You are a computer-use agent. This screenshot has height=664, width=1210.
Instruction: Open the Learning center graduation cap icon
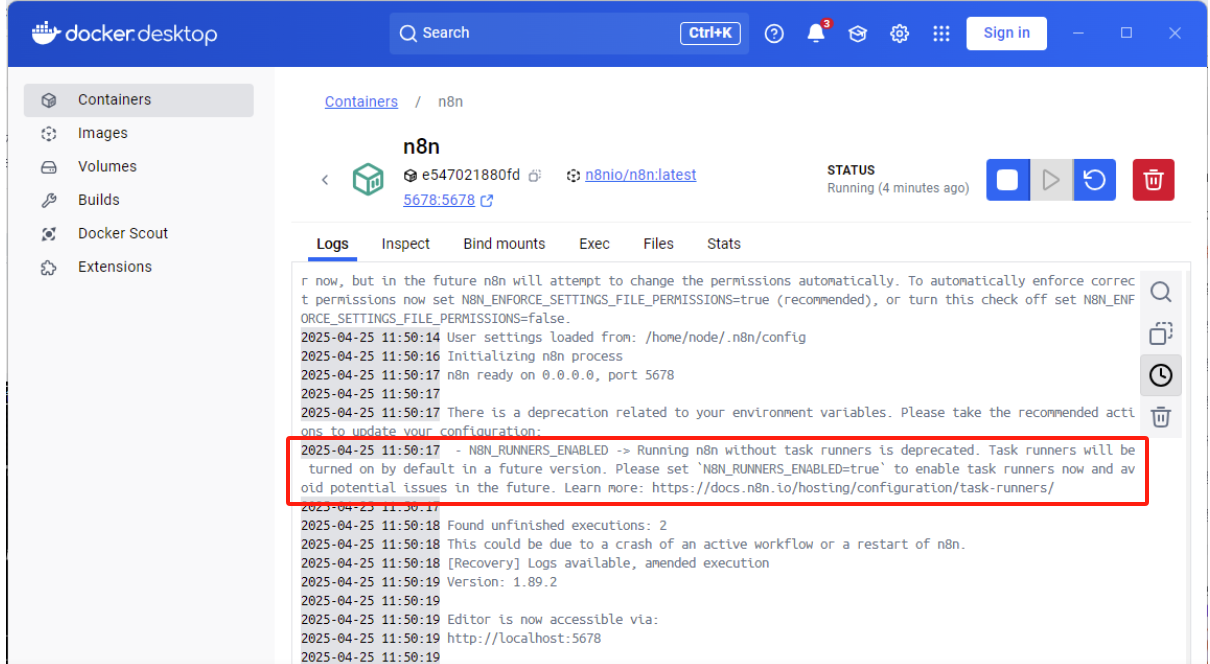858,33
